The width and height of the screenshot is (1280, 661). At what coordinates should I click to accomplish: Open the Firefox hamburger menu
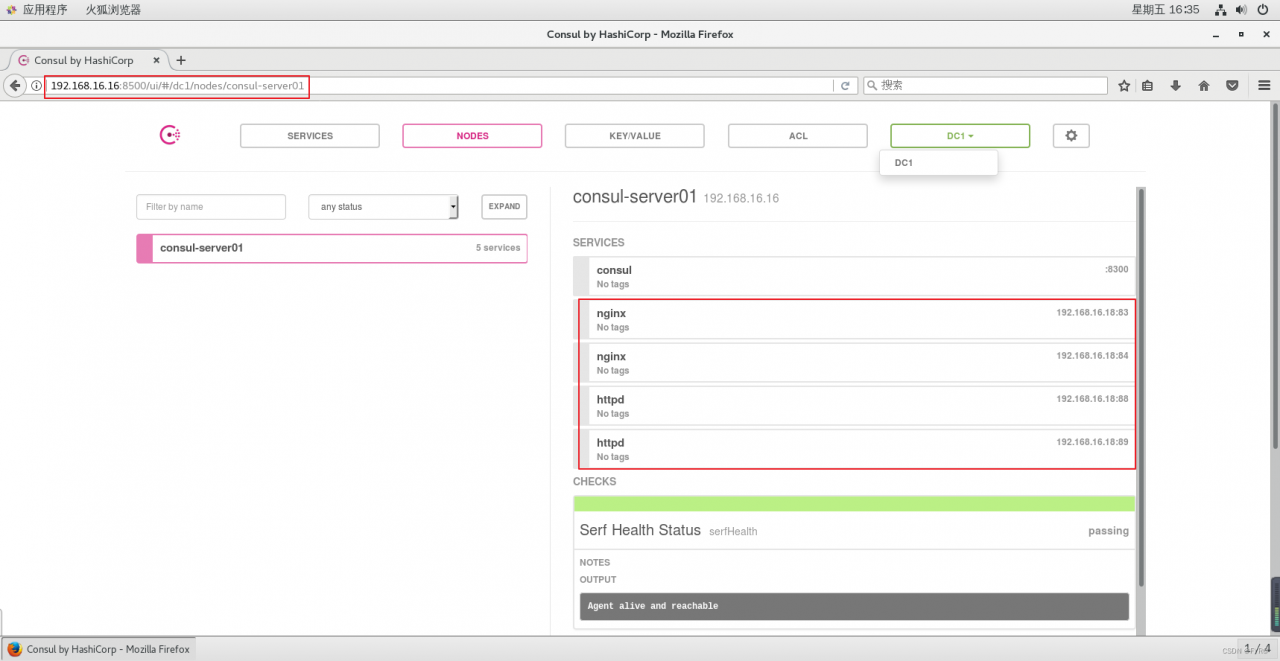[1264, 86]
